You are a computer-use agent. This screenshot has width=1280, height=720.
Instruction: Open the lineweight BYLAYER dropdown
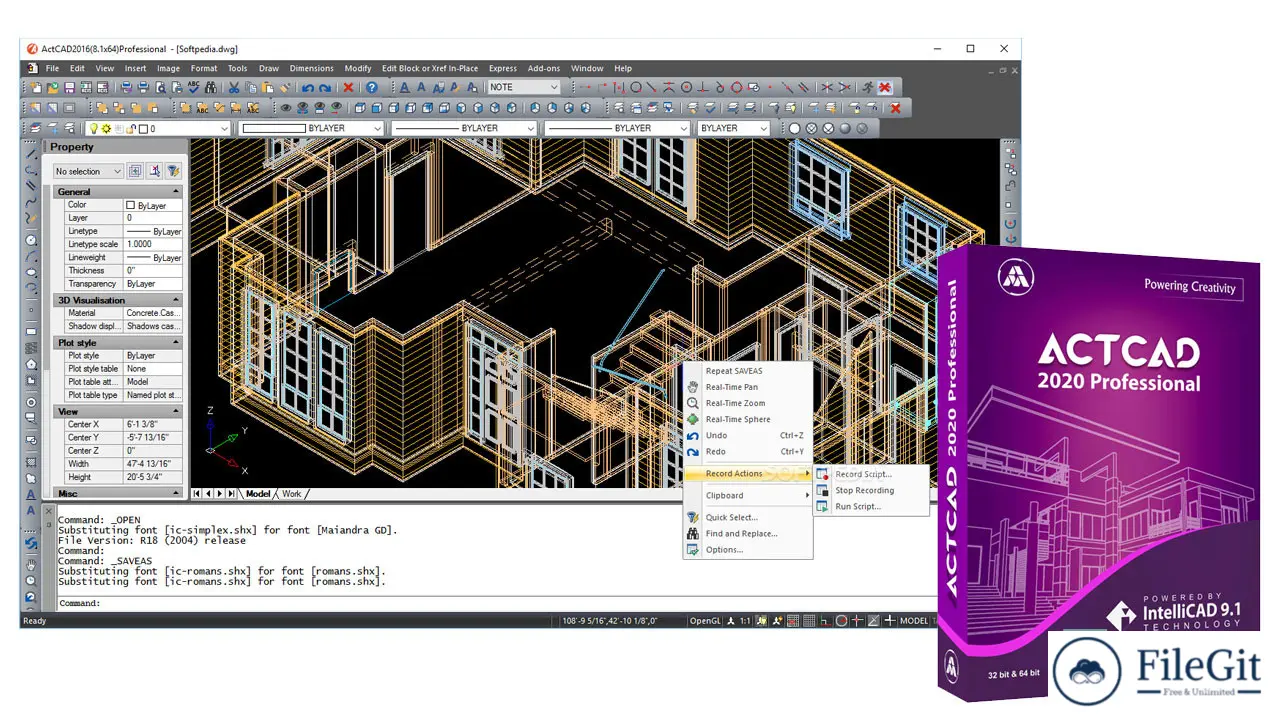[x=617, y=128]
